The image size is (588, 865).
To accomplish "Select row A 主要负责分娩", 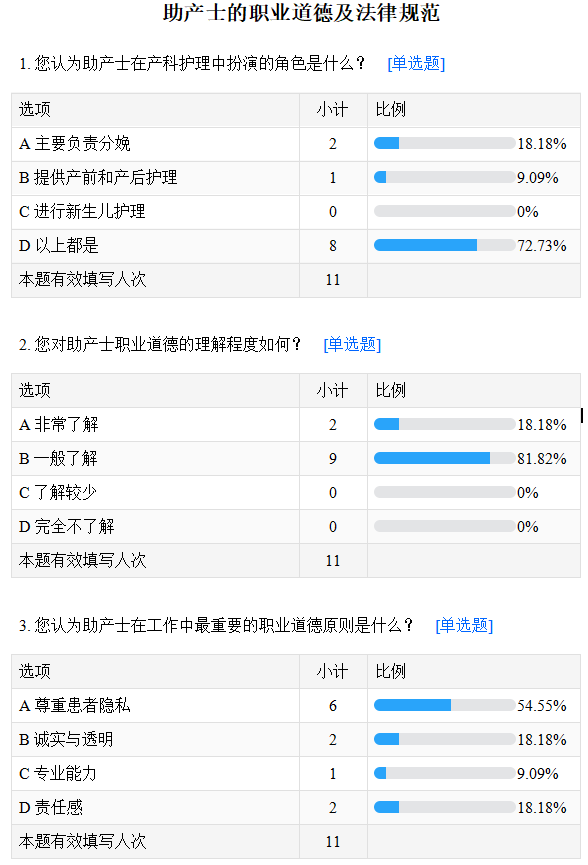I will (x=296, y=144).
